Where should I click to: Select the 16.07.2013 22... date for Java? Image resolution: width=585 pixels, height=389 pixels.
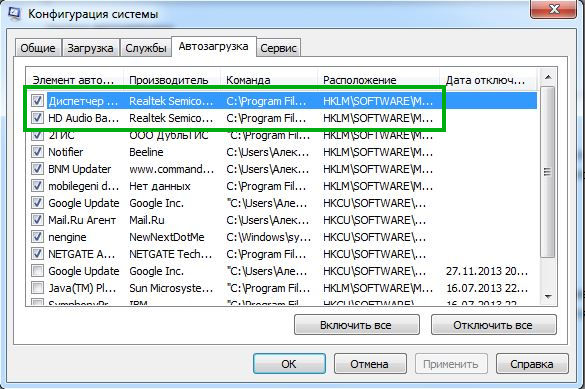[487, 288]
